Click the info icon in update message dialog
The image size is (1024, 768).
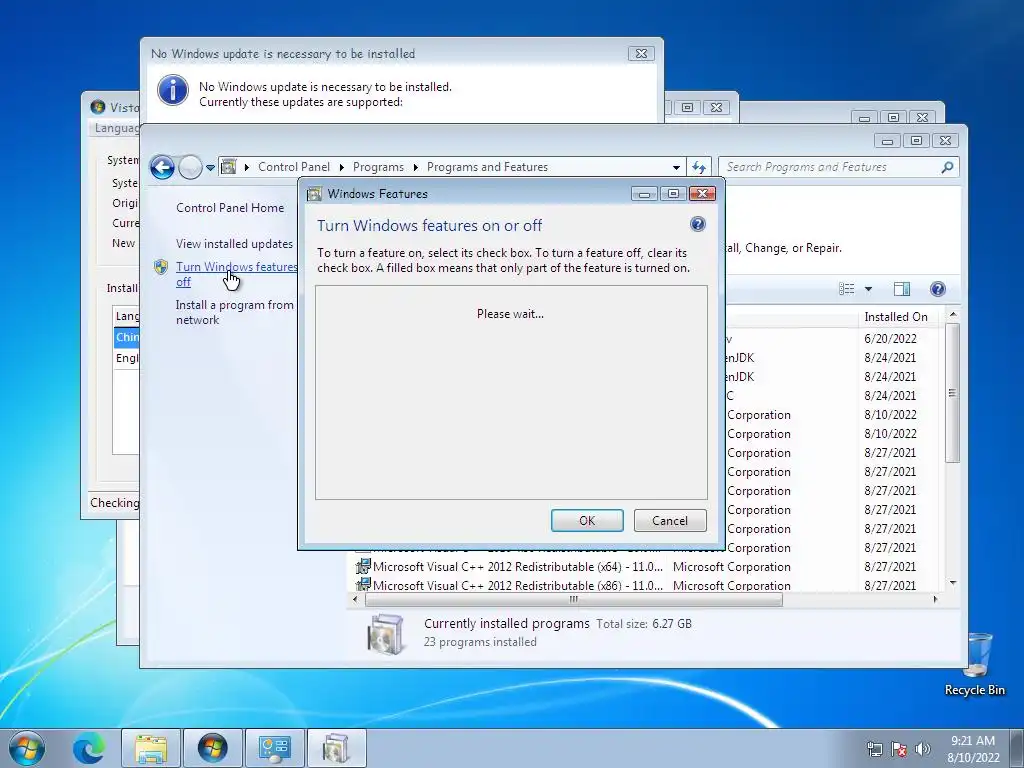point(173,91)
